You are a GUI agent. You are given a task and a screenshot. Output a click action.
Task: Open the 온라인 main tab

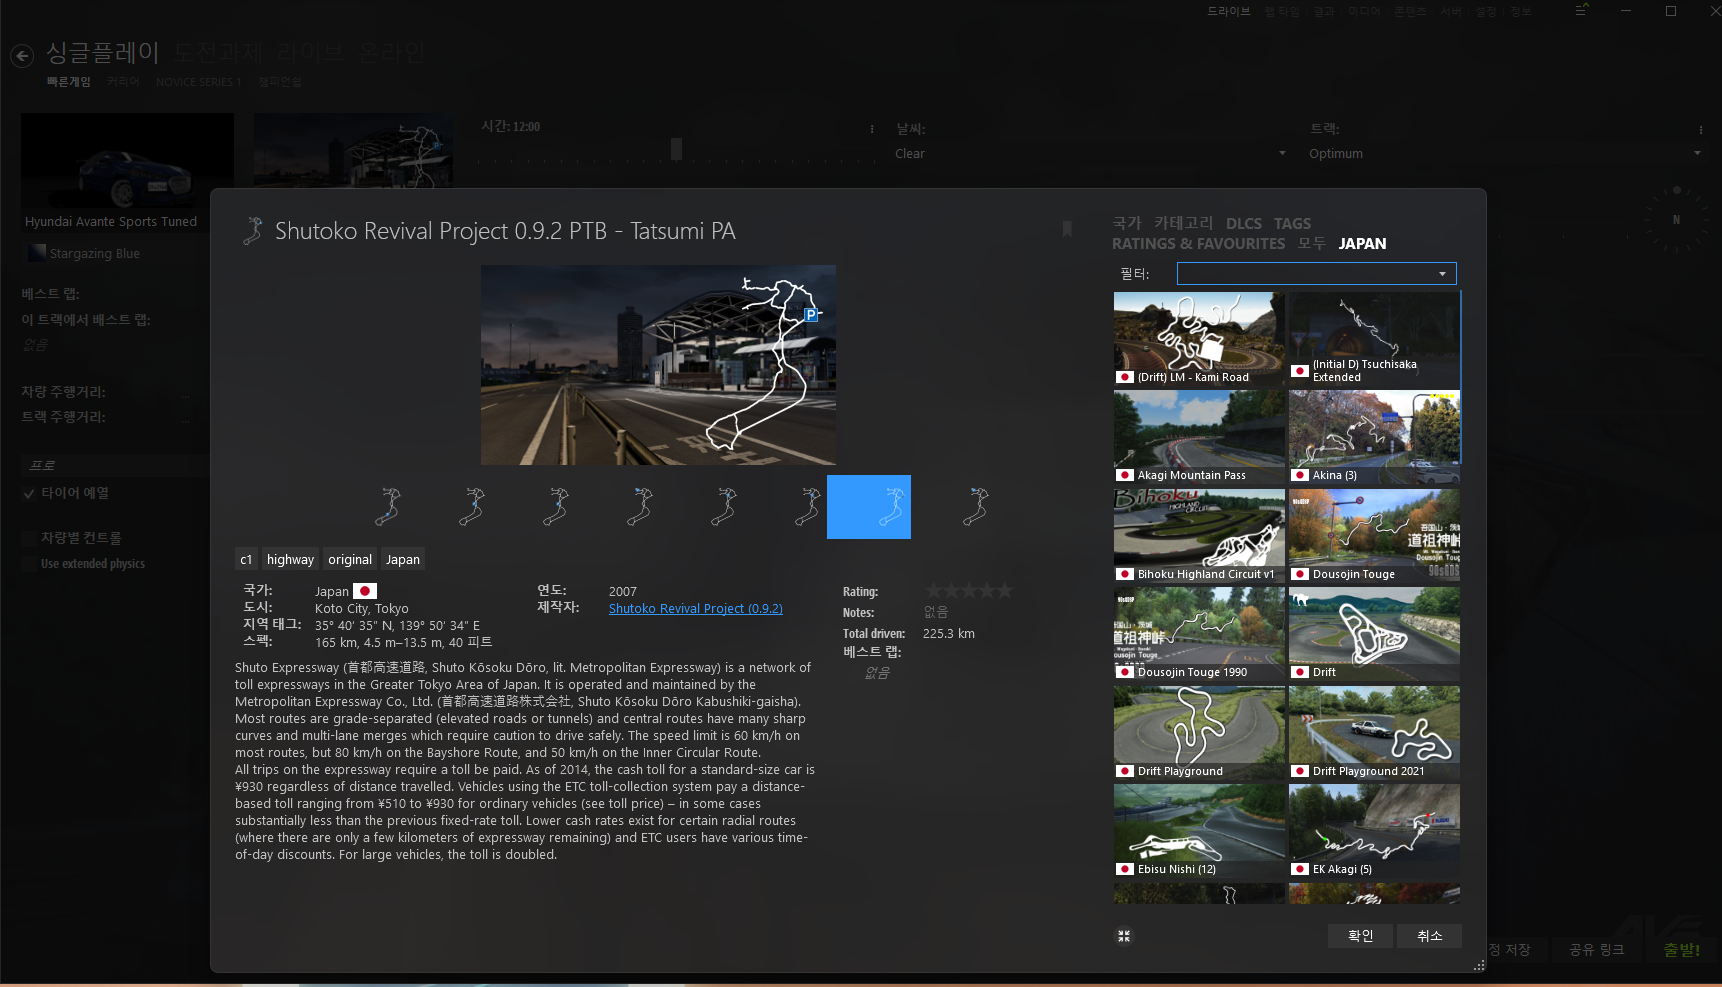pyautogui.click(x=392, y=52)
